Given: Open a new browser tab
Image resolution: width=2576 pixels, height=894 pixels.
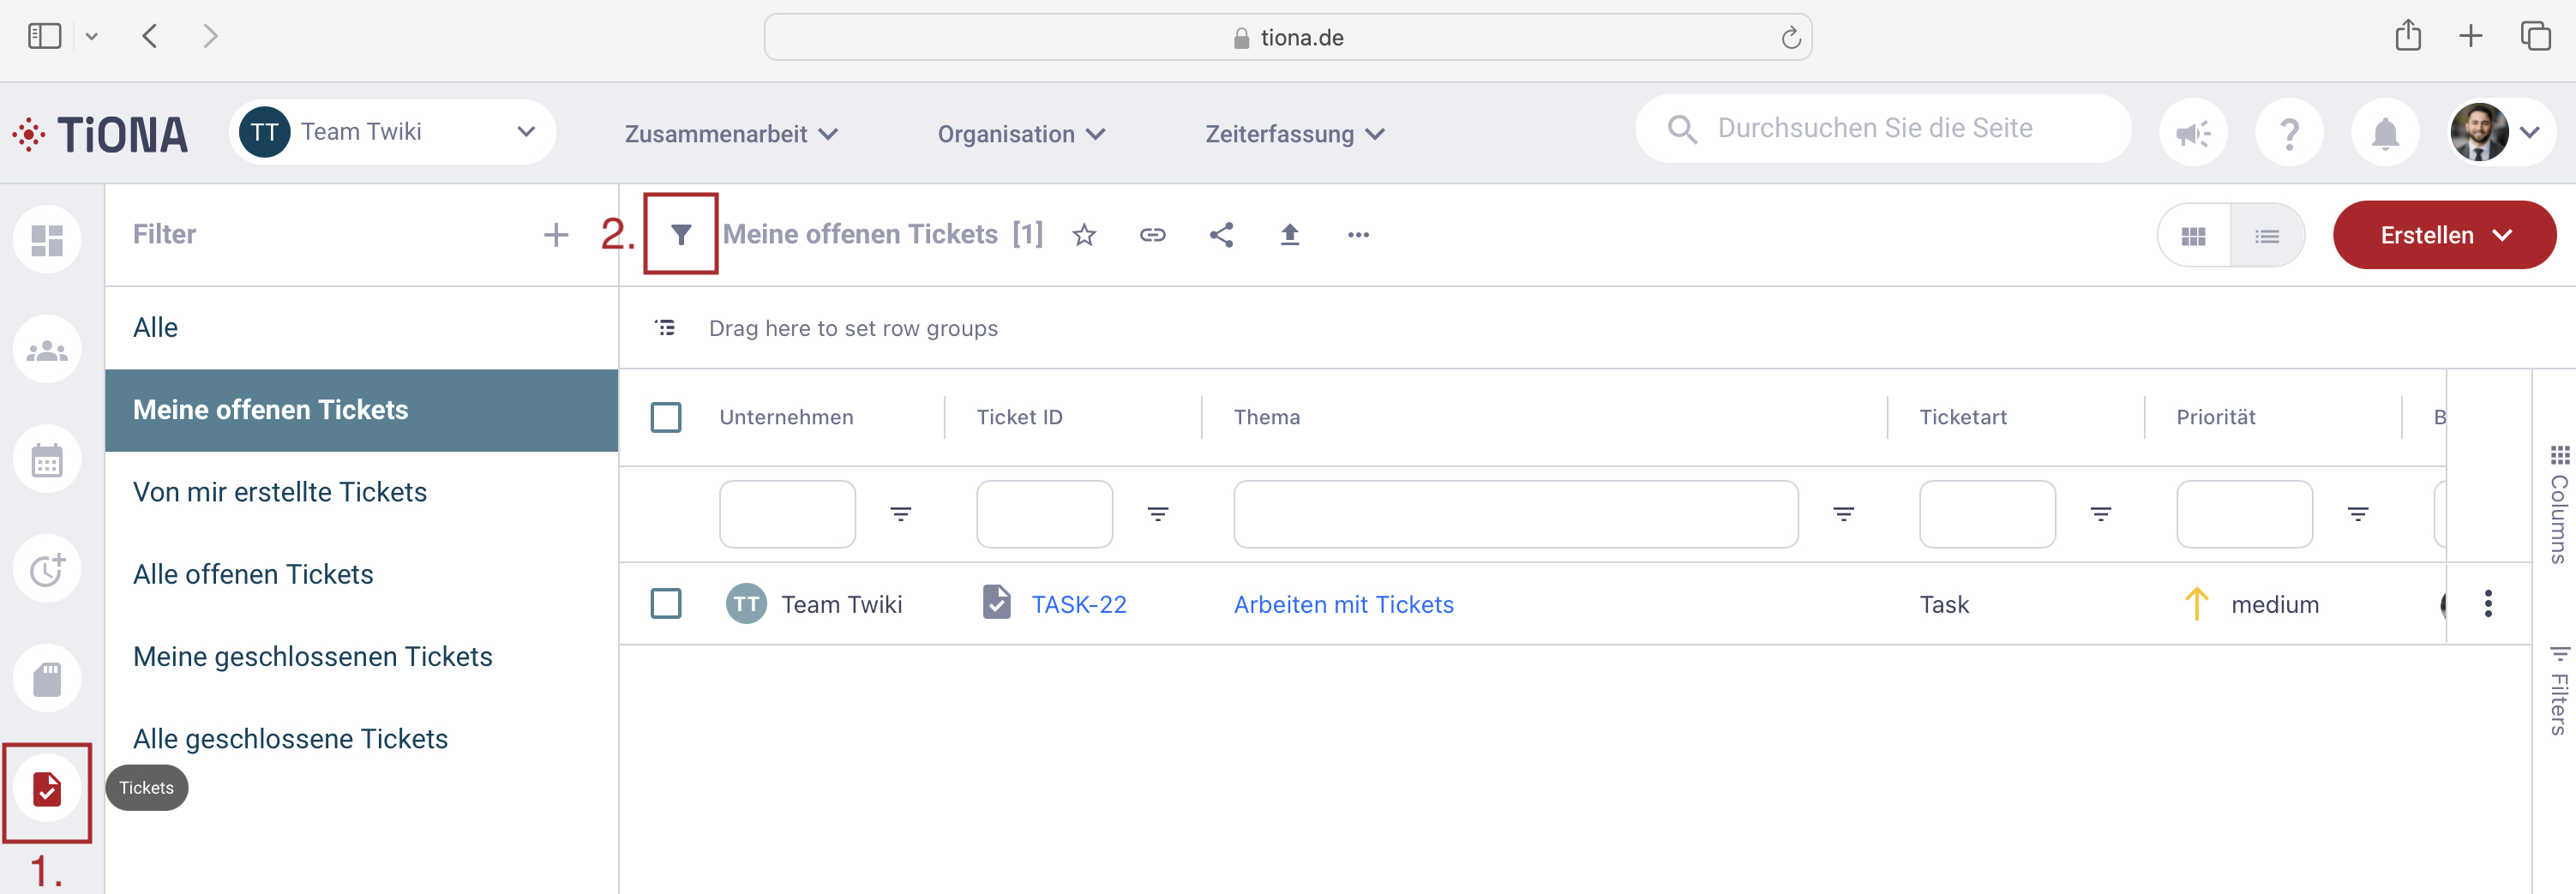Looking at the screenshot, I should 2471,37.
